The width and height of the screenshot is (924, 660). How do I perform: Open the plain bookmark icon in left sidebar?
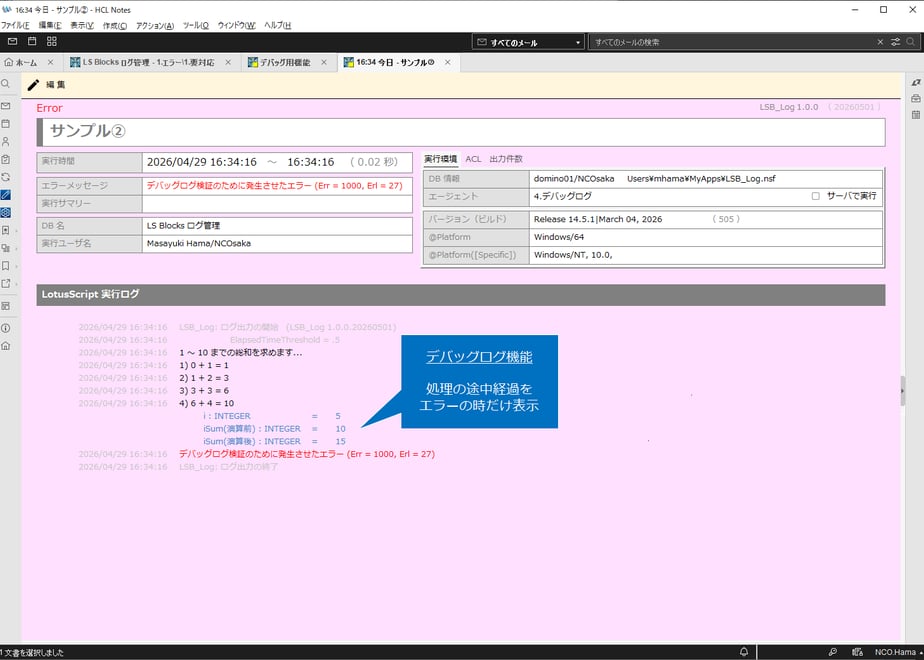click(6, 266)
